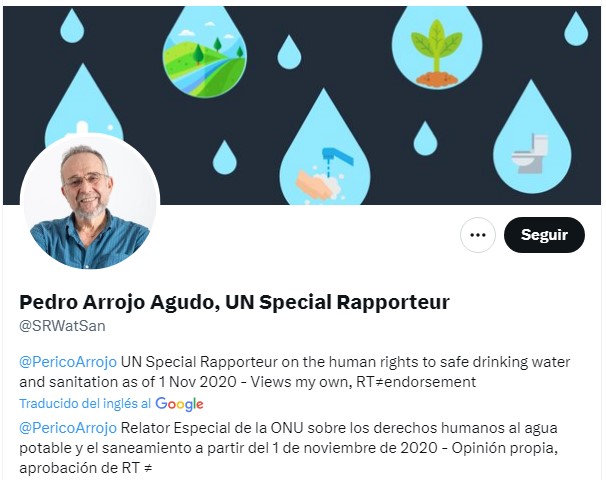Click the small drop between landscape and plant

point(289,52)
